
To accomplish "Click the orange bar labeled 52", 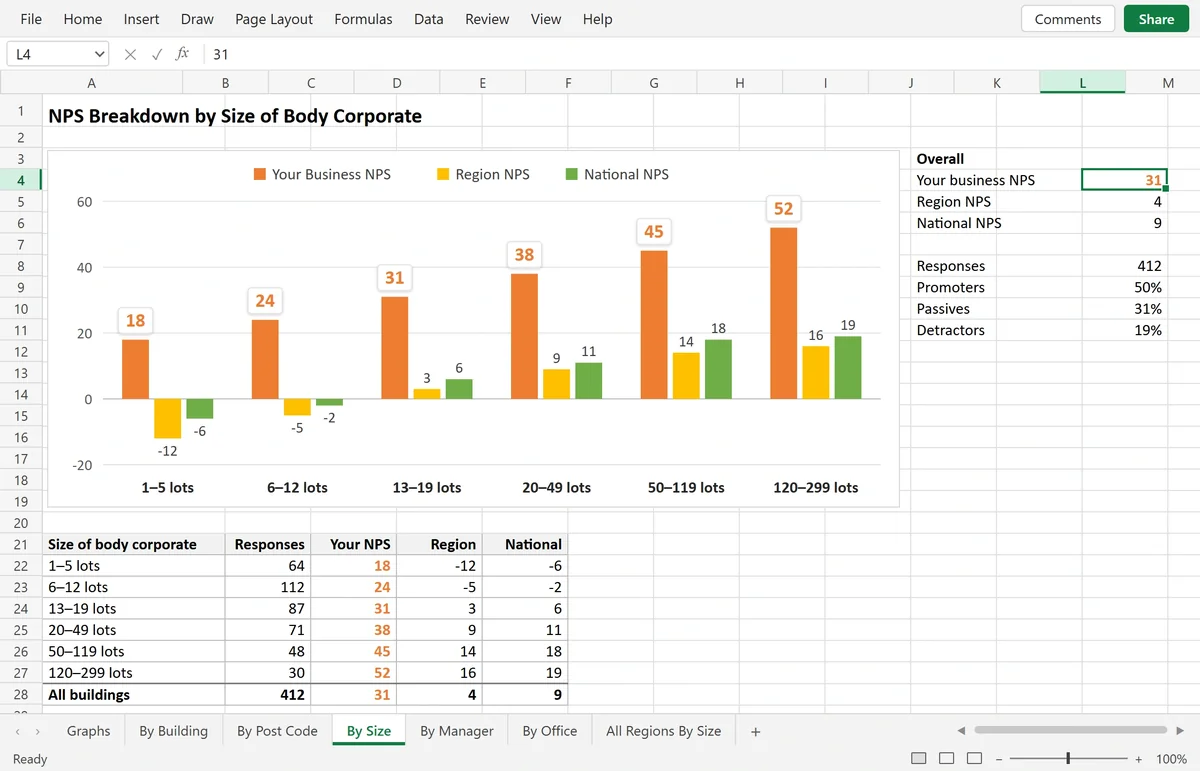I will 784,313.
